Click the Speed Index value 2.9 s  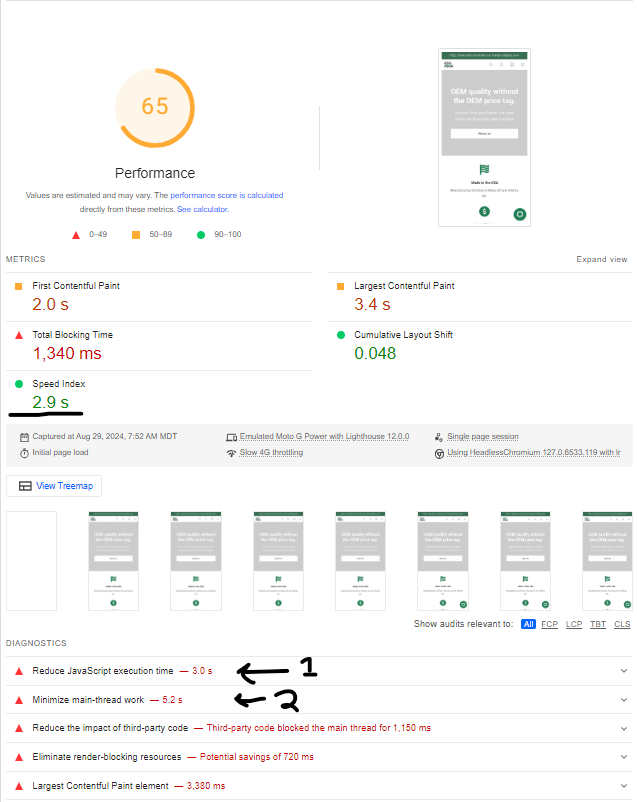click(50, 402)
